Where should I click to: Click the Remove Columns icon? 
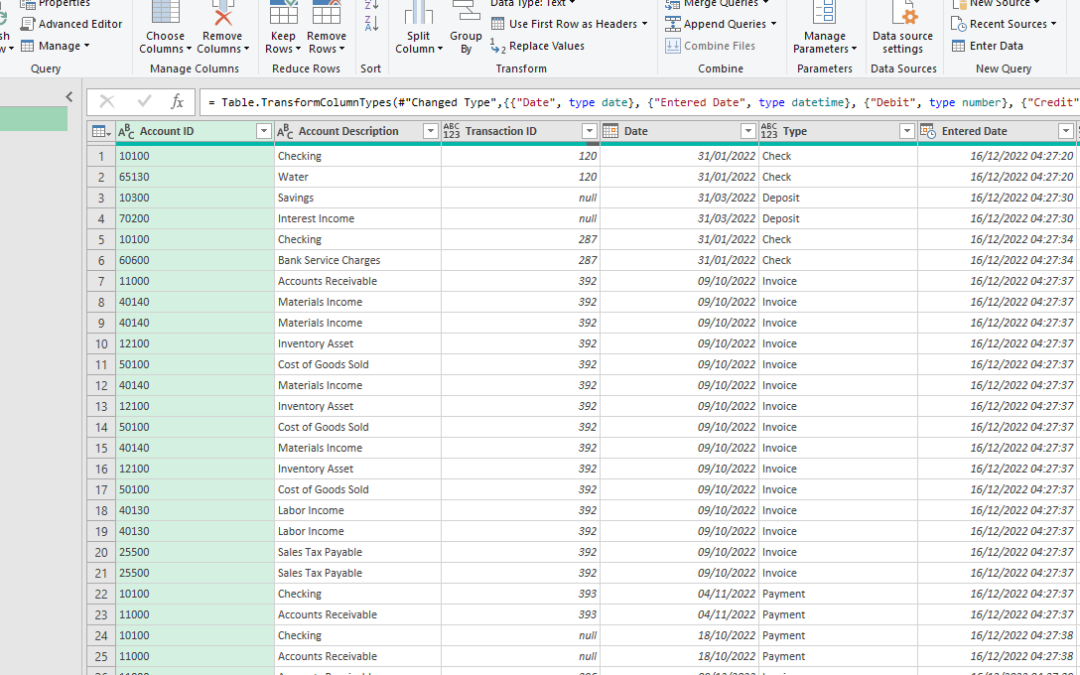[x=222, y=12]
